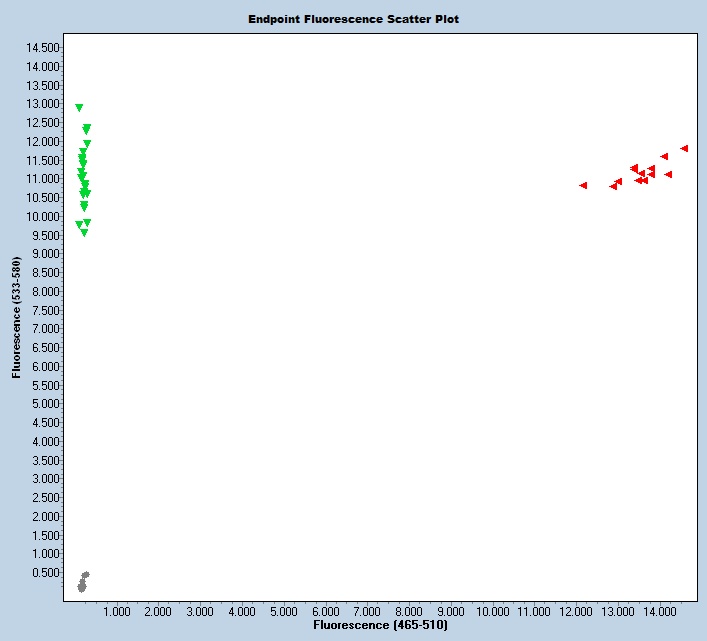Screen dimensions: 707x641
Task: Click the 14.000 tick label on x-axis
Action: (x=659, y=610)
